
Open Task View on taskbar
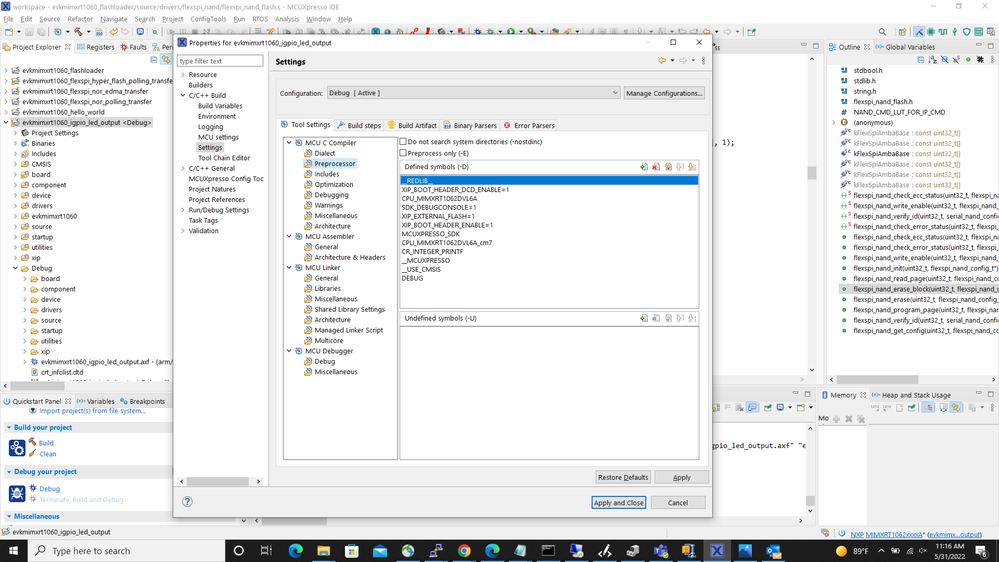pos(266,551)
